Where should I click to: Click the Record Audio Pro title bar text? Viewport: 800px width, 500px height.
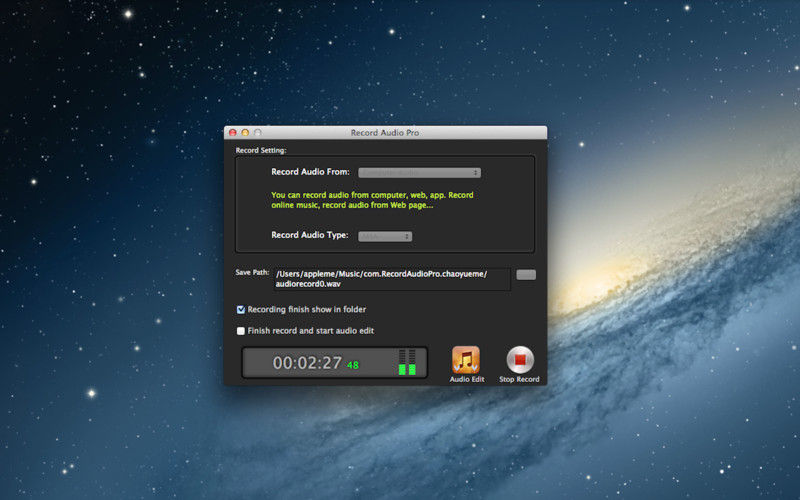pos(385,133)
